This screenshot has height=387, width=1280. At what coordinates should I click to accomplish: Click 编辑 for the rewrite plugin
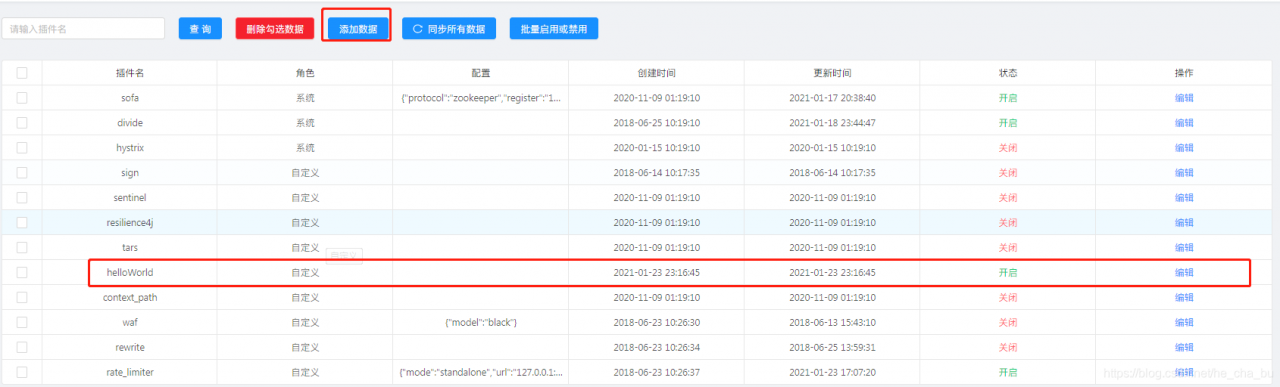pos(1184,347)
